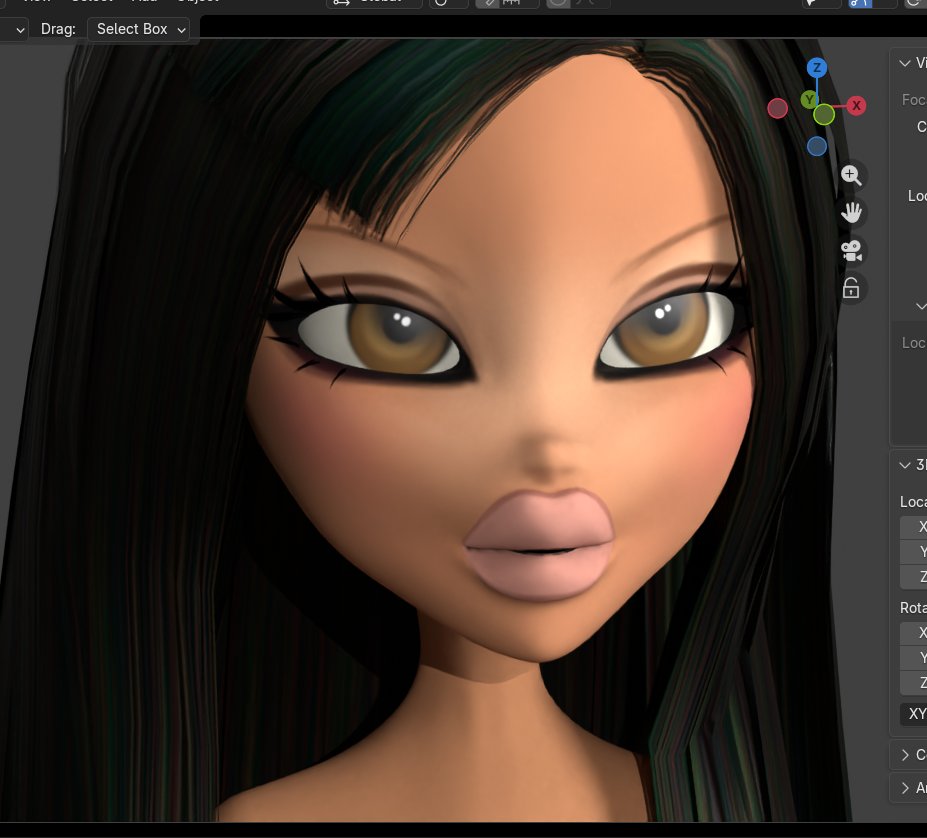Click the Location Y field
Viewport: 927px width, 838px height.
913,552
